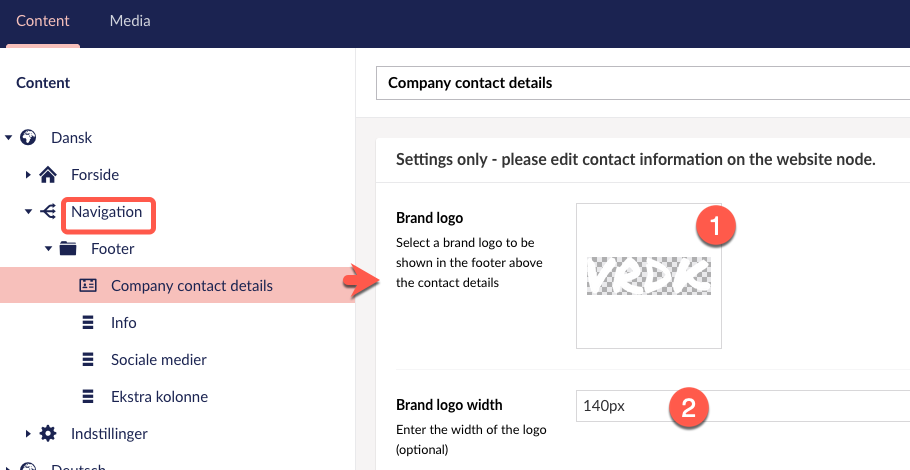Expand the Indstillinger node arrow
Image resolution: width=910 pixels, height=470 pixels.
(x=28, y=433)
